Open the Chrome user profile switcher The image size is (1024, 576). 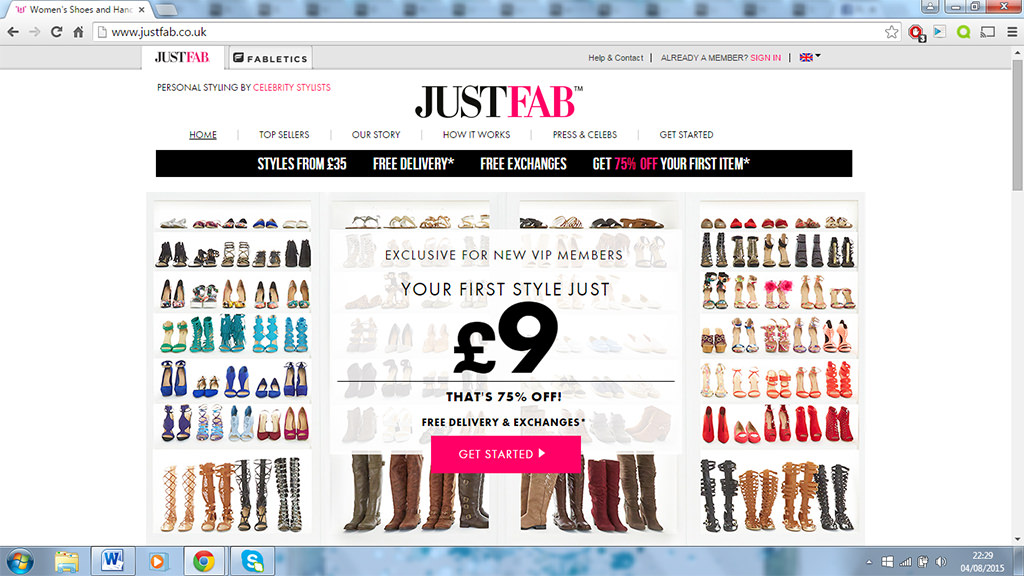coord(929,7)
